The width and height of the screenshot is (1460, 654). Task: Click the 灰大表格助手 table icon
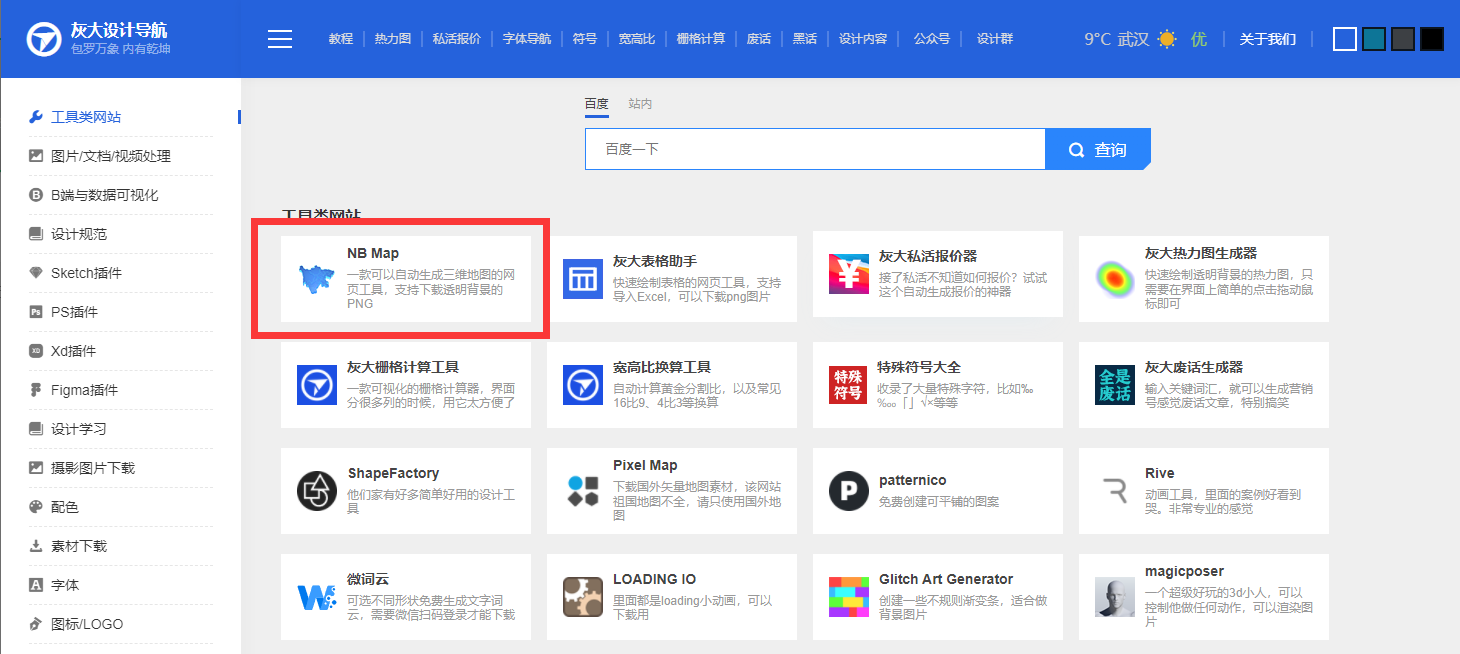click(583, 279)
